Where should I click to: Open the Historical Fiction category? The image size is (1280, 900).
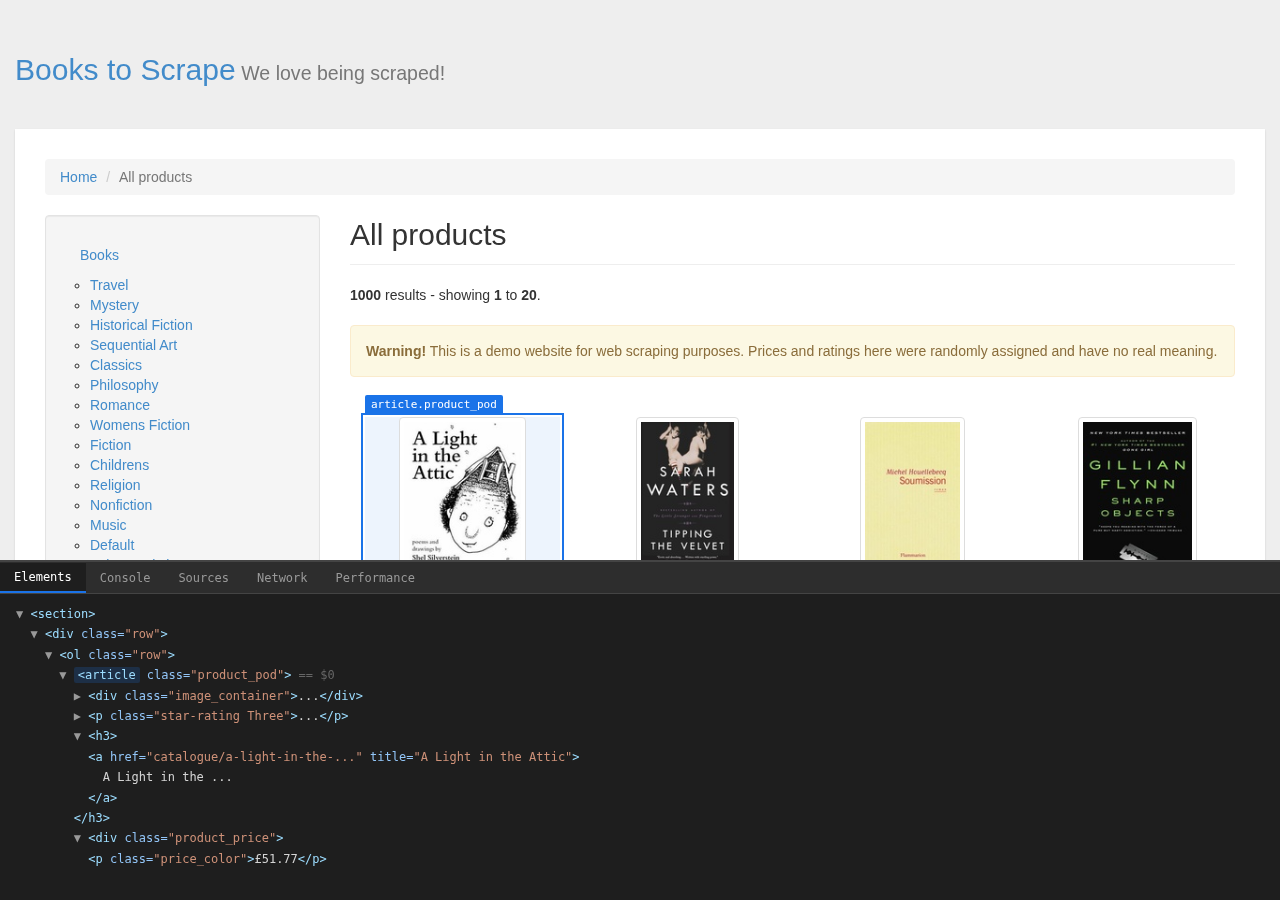pyautogui.click(x=141, y=325)
